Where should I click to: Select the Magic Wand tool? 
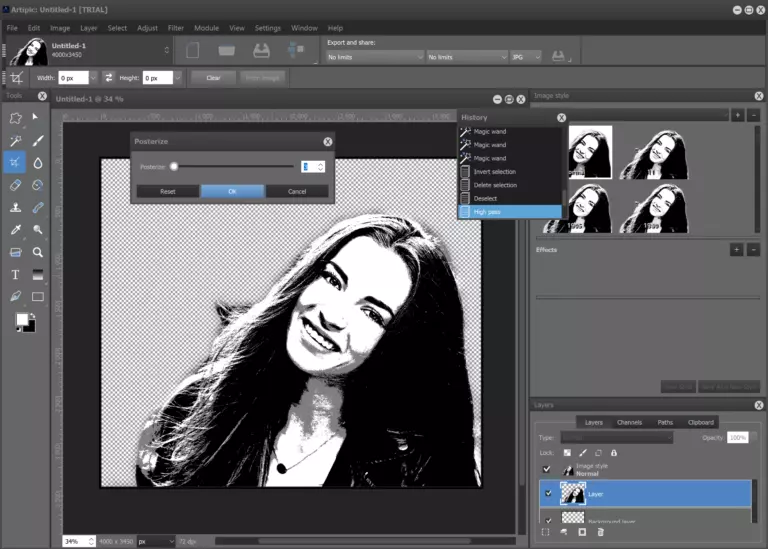(x=15, y=141)
